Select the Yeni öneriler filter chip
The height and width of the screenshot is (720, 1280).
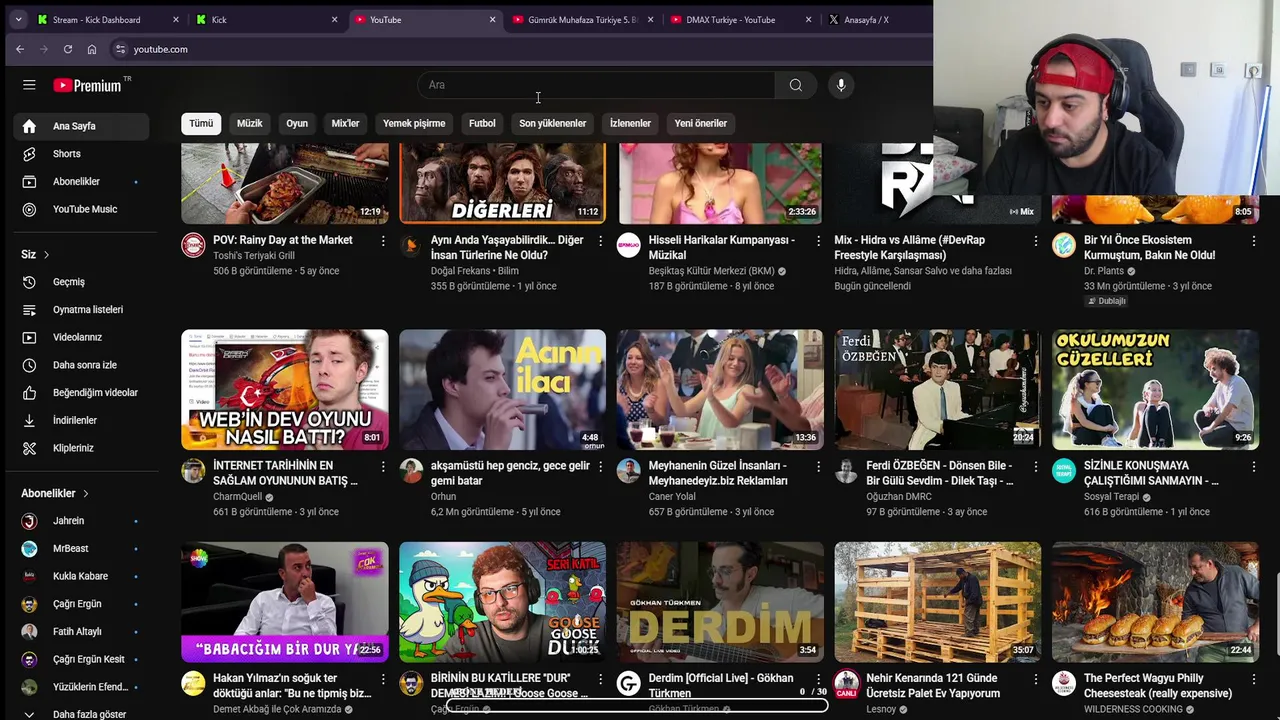tap(700, 123)
